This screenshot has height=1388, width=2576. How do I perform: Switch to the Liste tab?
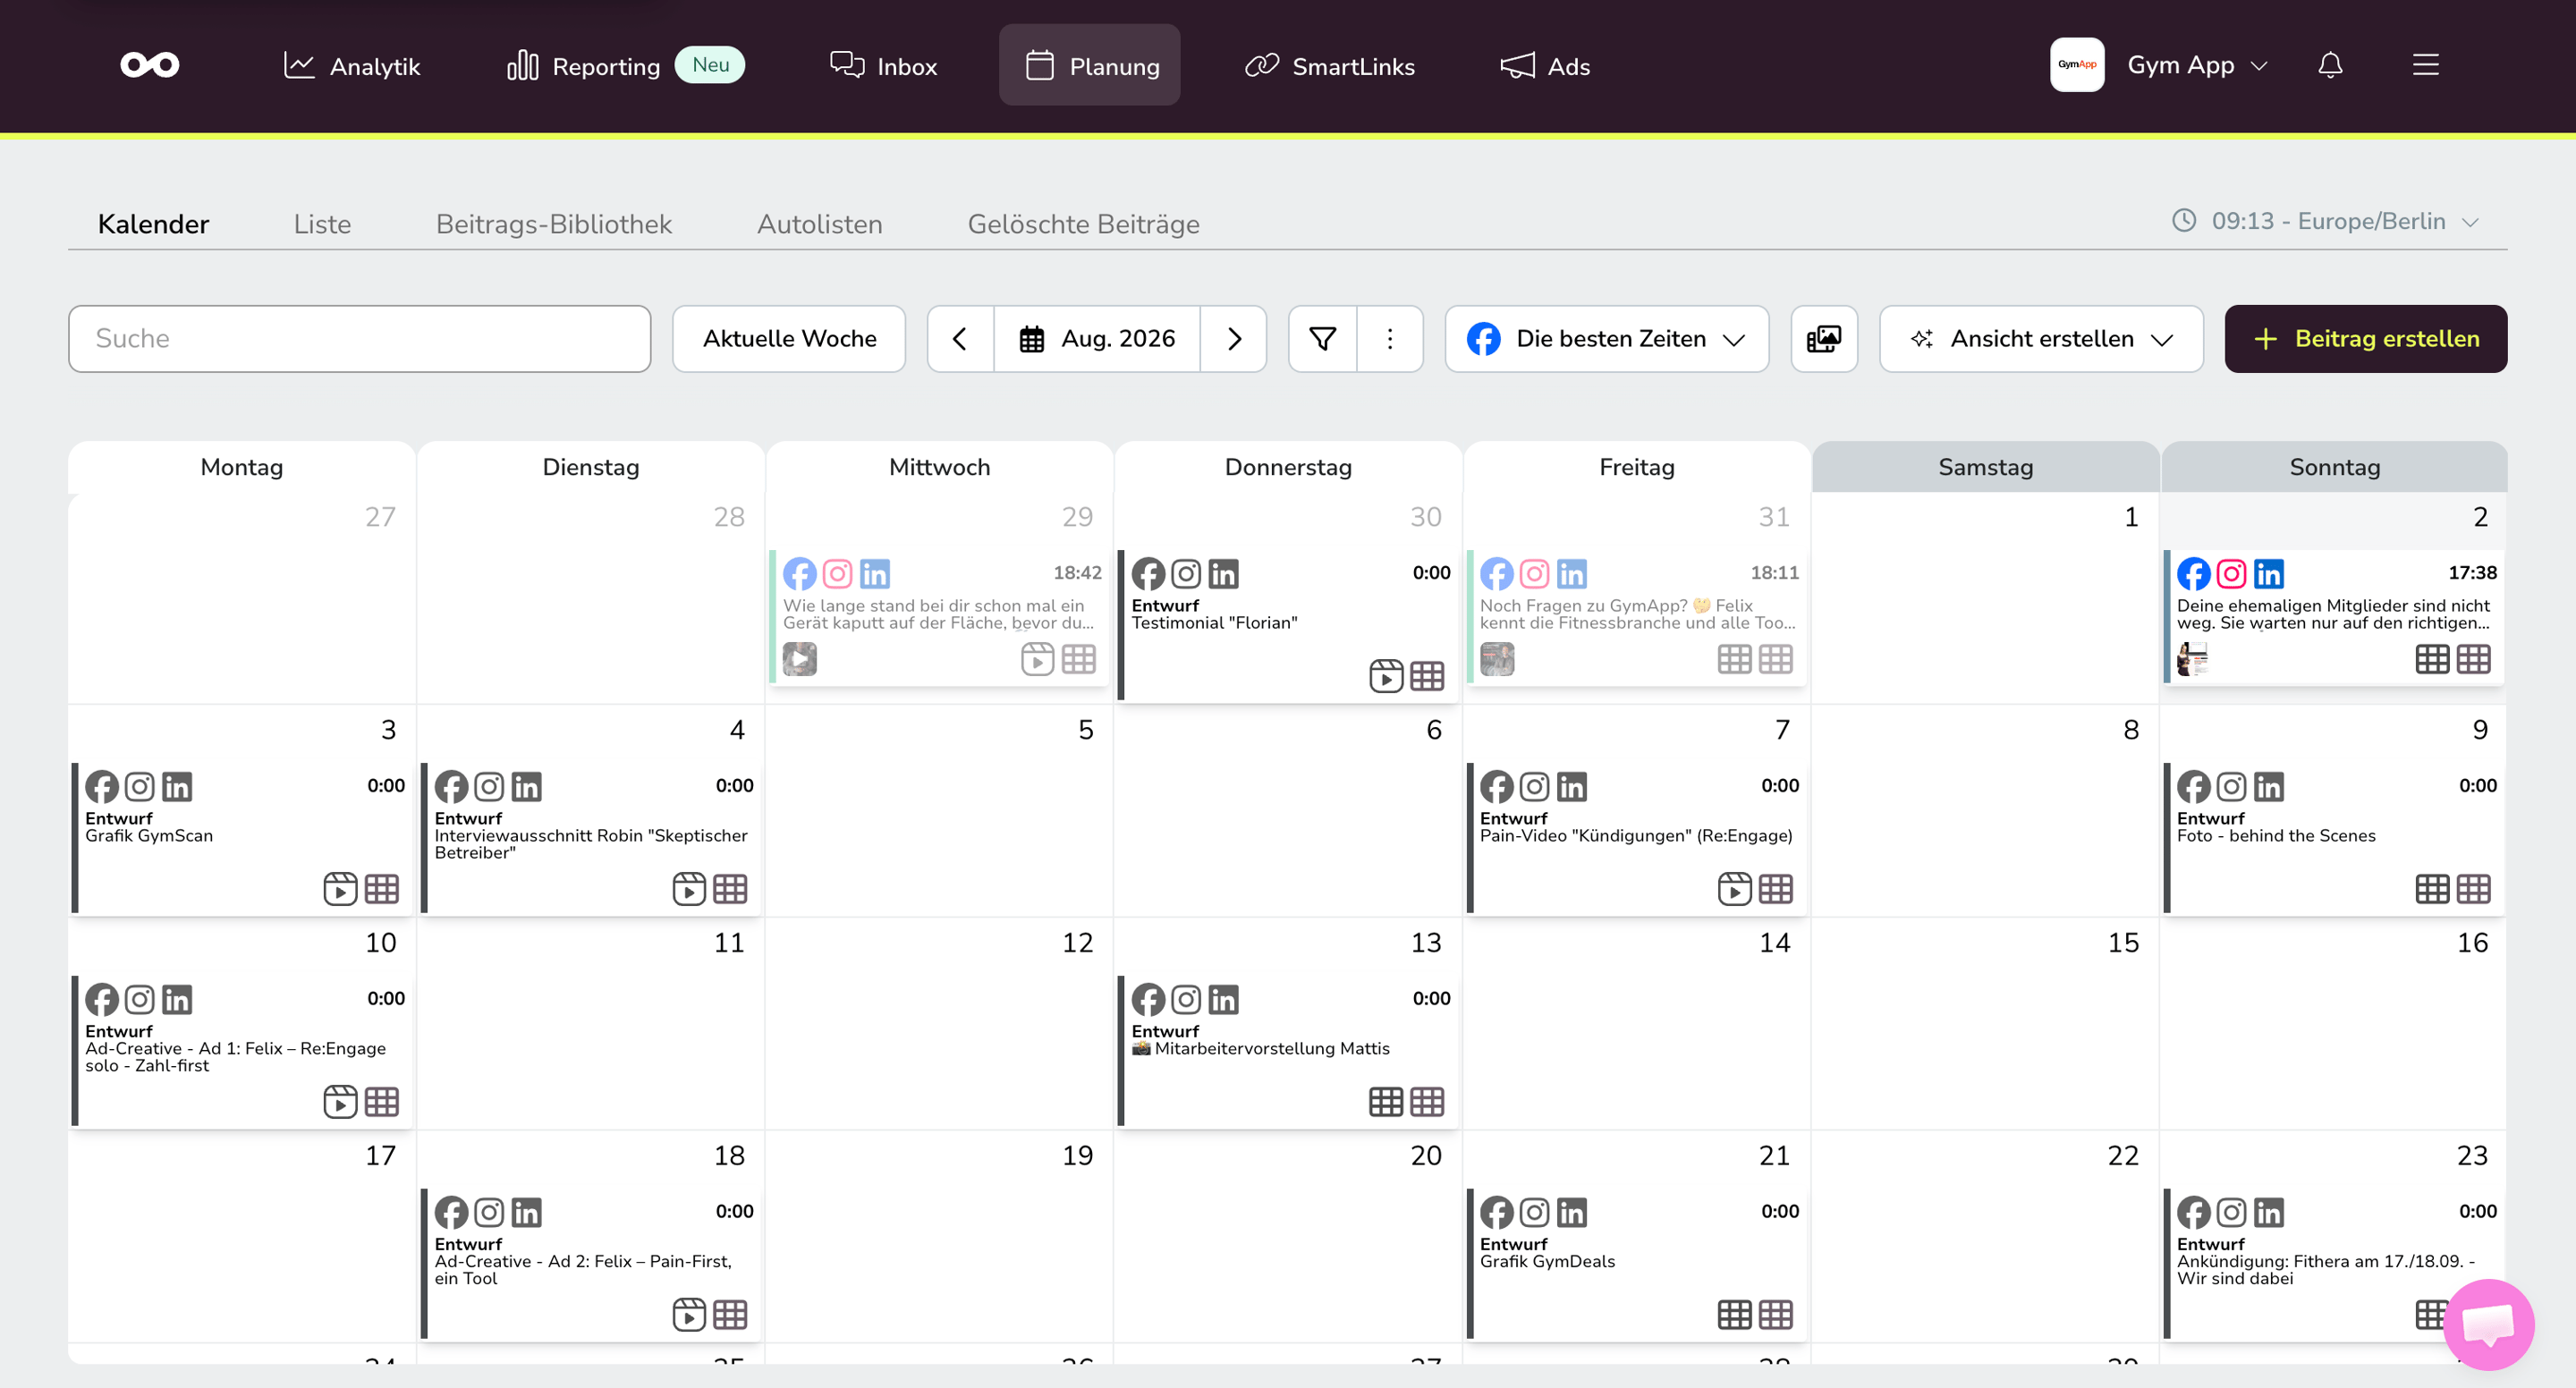(x=322, y=224)
